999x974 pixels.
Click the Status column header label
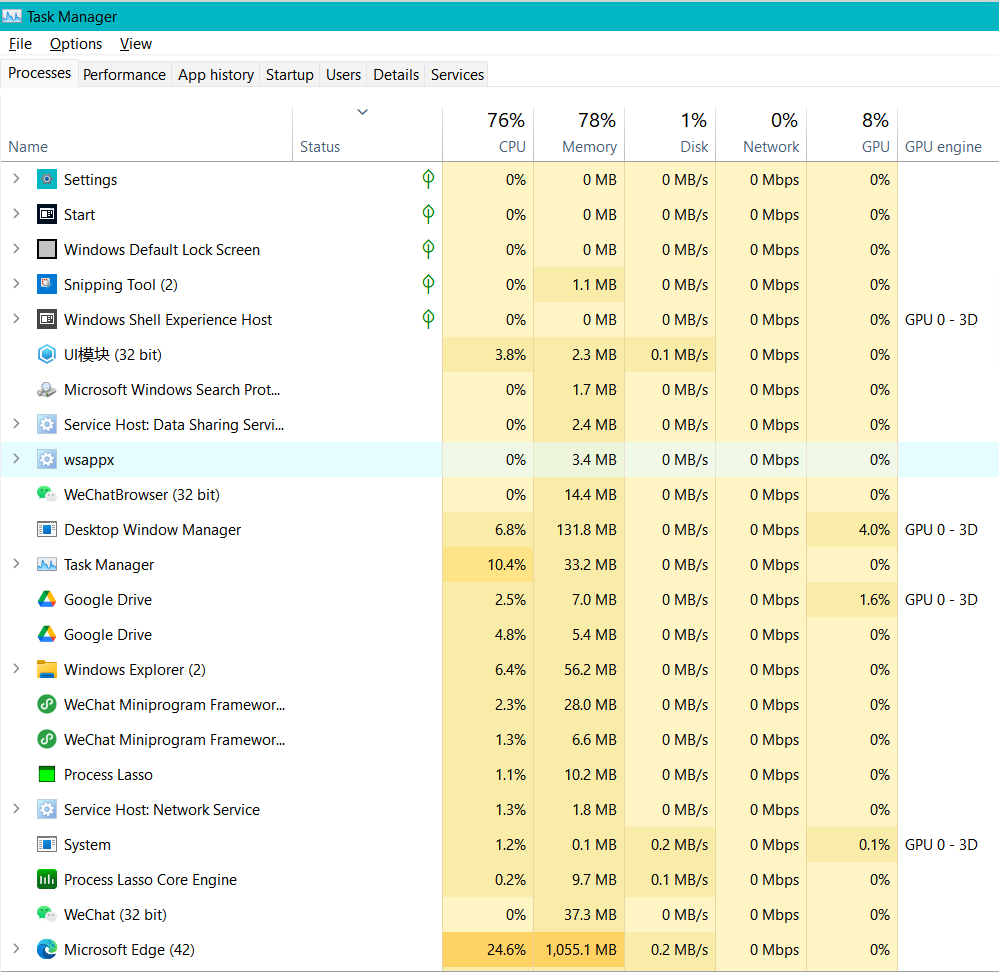320,147
